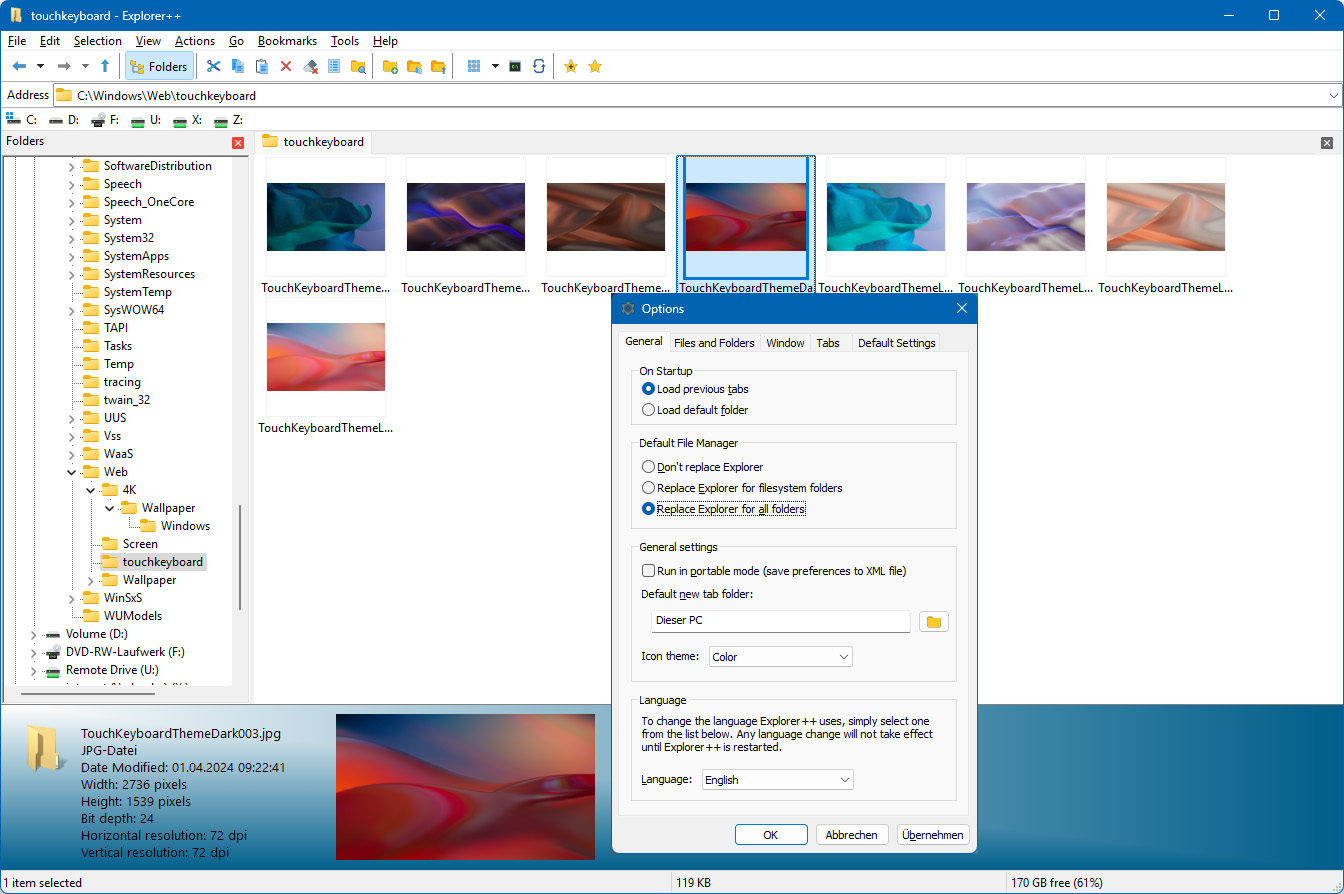Open the Icon theme dropdown
This screenshot has height=894, width=1344.
click(x=781, y=657)
